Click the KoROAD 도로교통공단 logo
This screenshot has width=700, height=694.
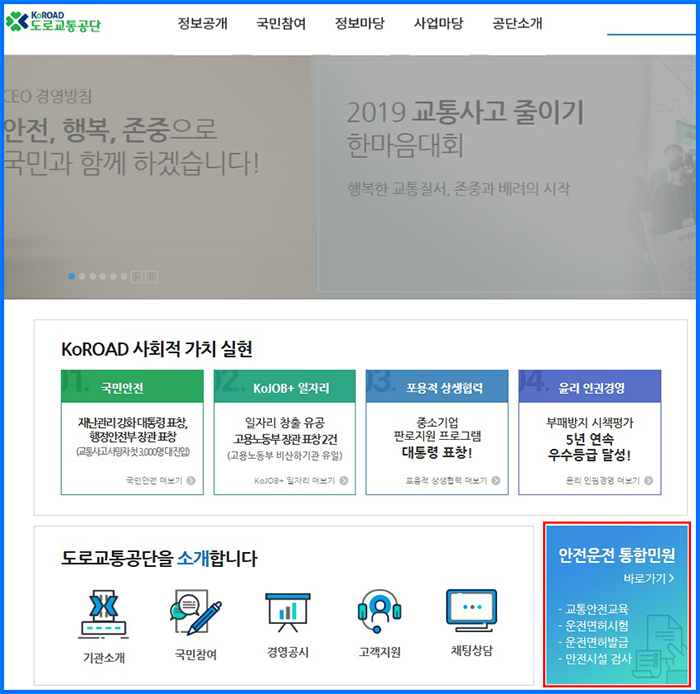pos(53,22)
